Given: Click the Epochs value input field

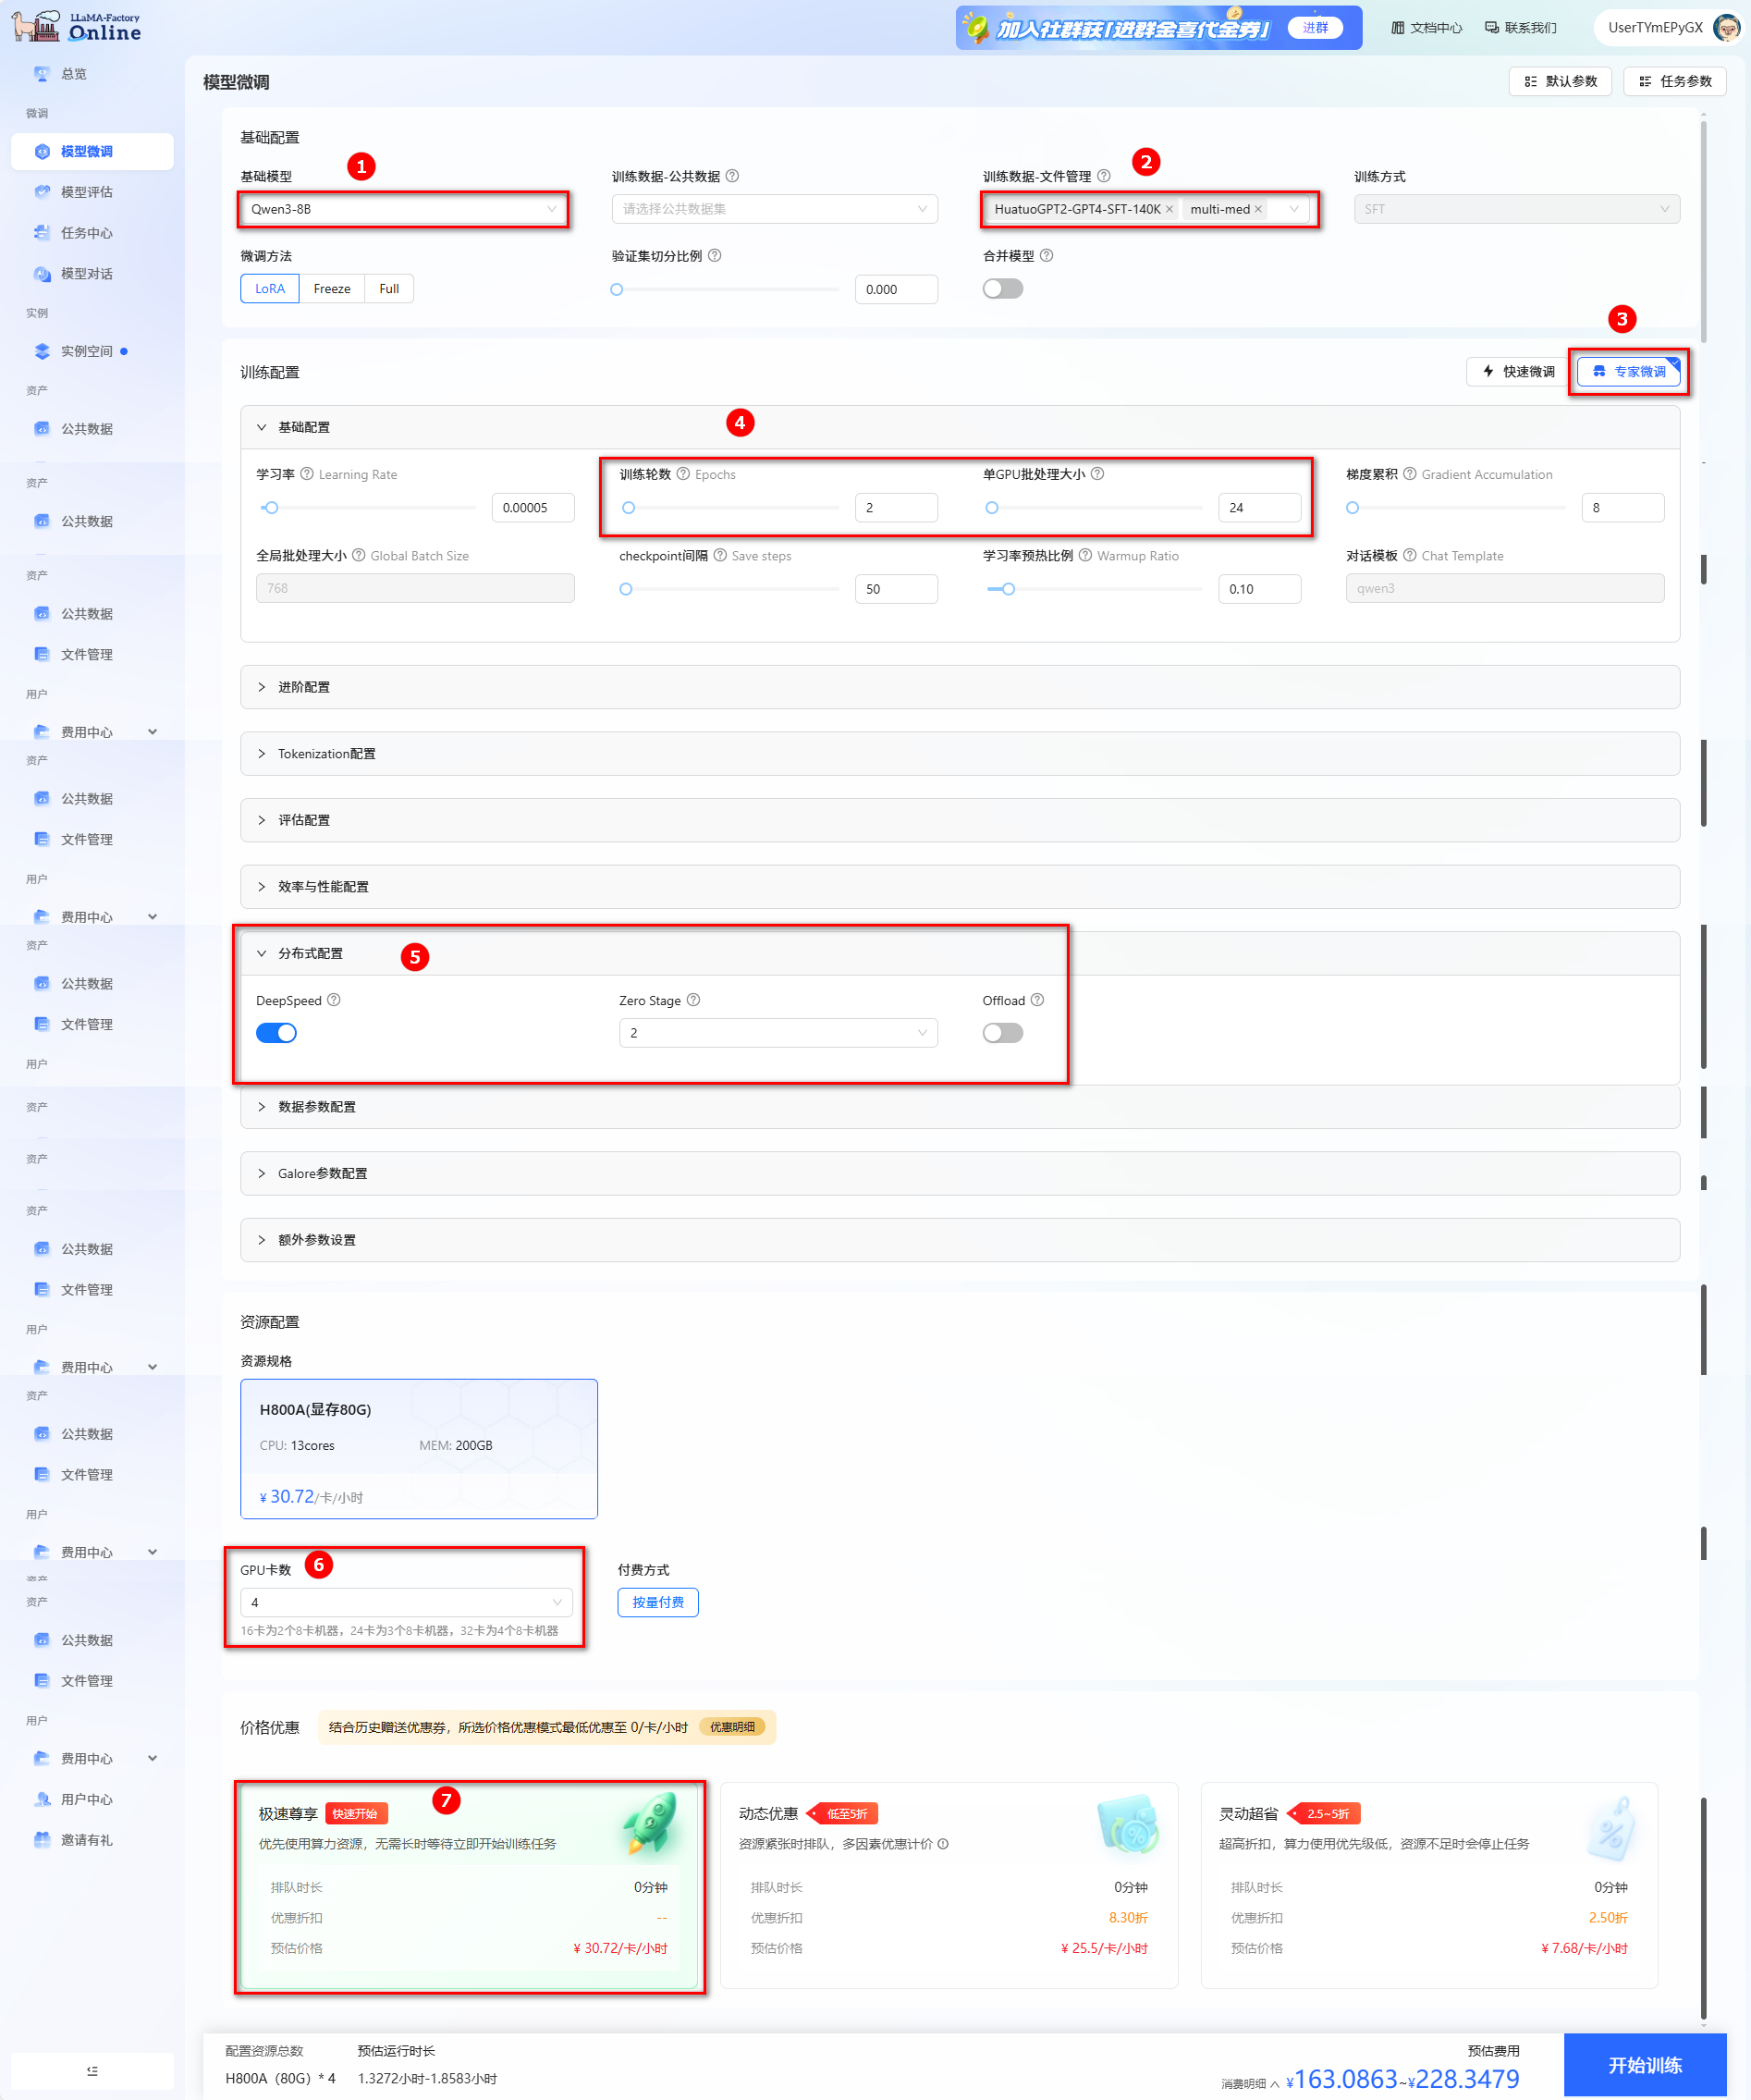Looking at the screenshot, I should coord(896,508).
